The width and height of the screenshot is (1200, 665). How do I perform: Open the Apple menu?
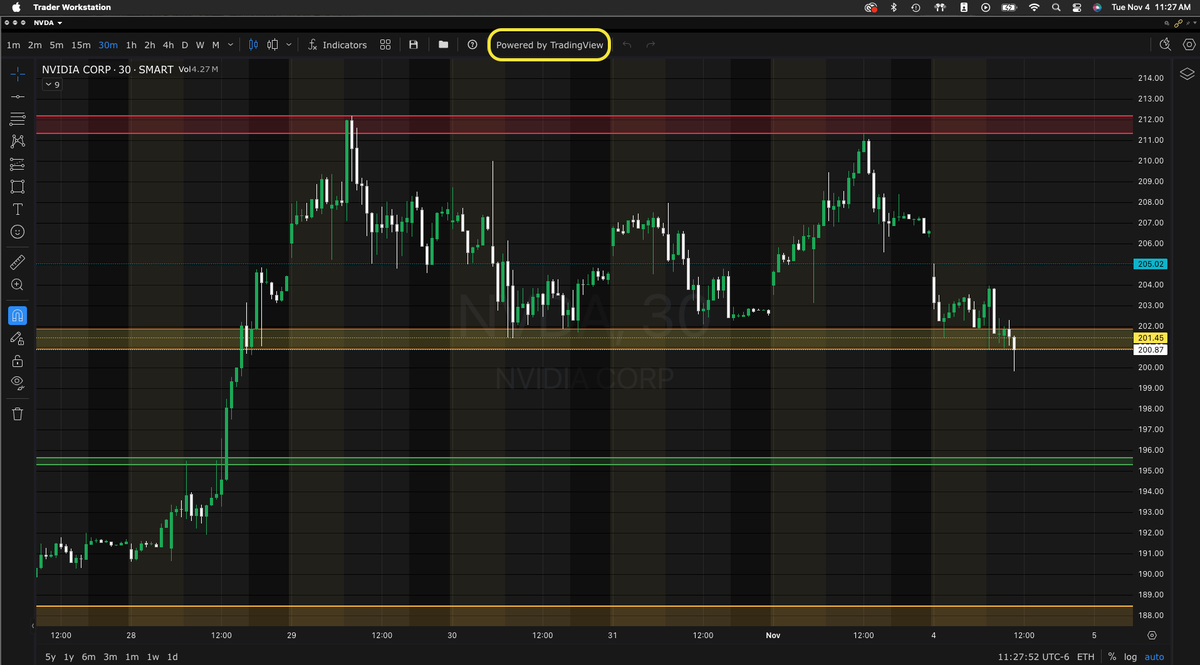[x=16, y=7]
